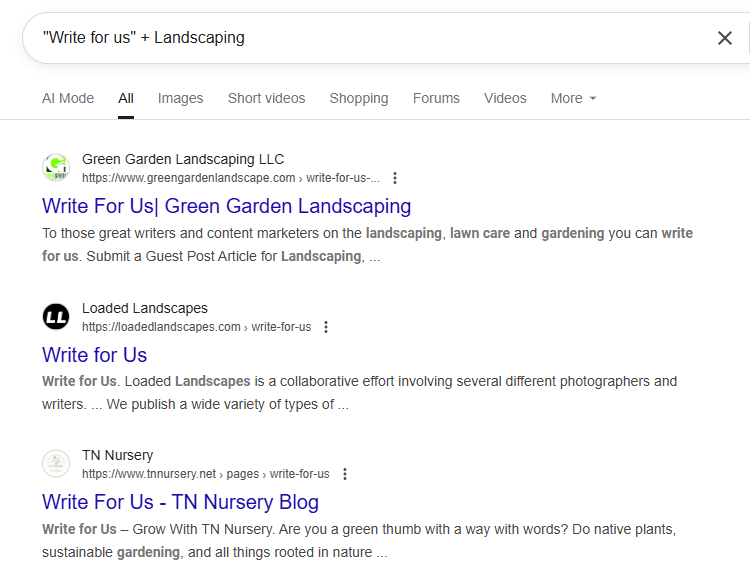Viewport: 750px width, 569px height.
Task: Clear the search box with X icon
Action: (x=725, y=38)
